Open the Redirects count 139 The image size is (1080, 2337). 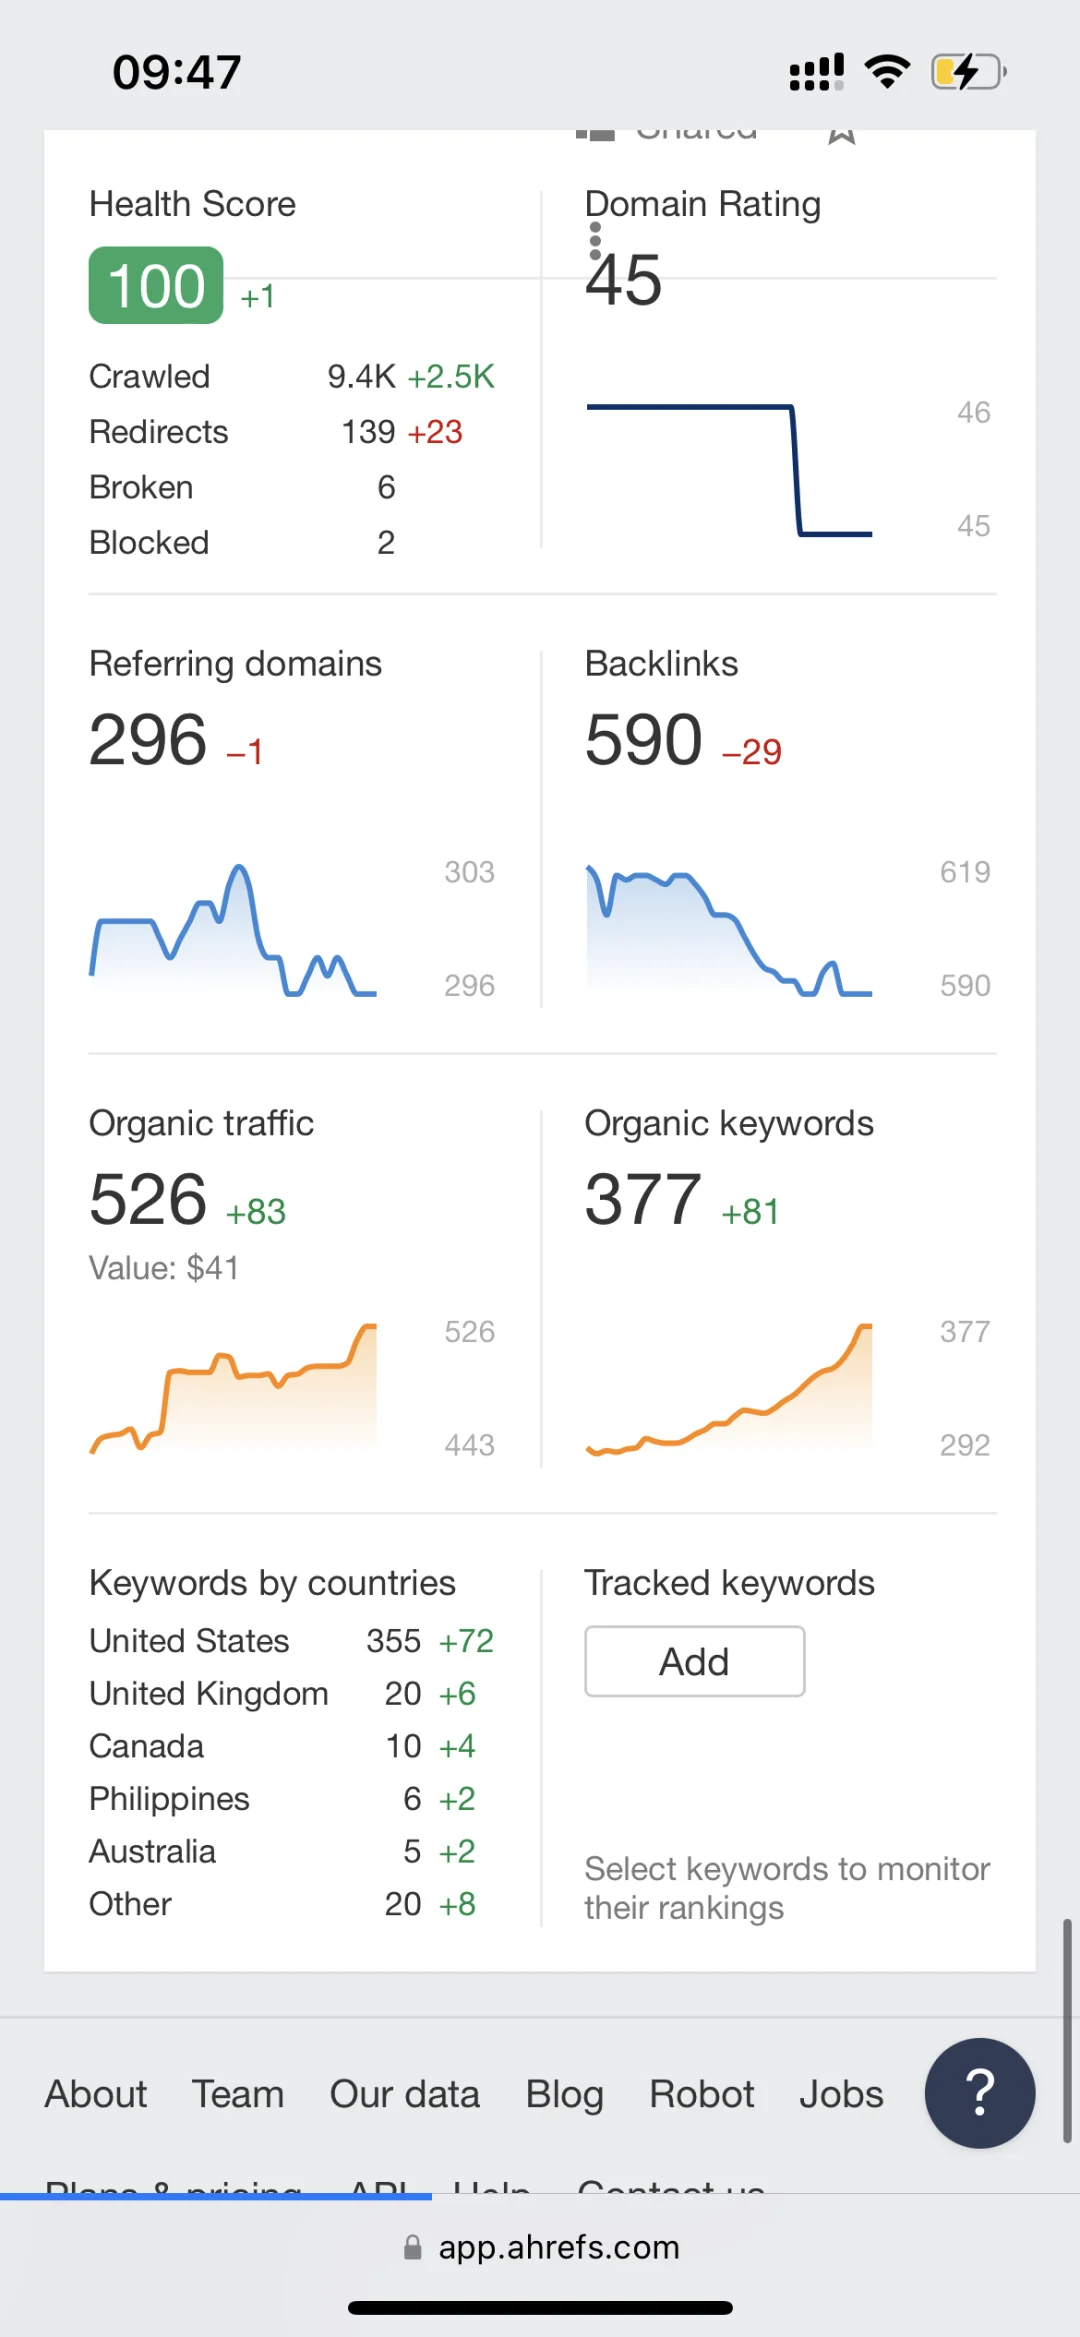click(369, 432)
